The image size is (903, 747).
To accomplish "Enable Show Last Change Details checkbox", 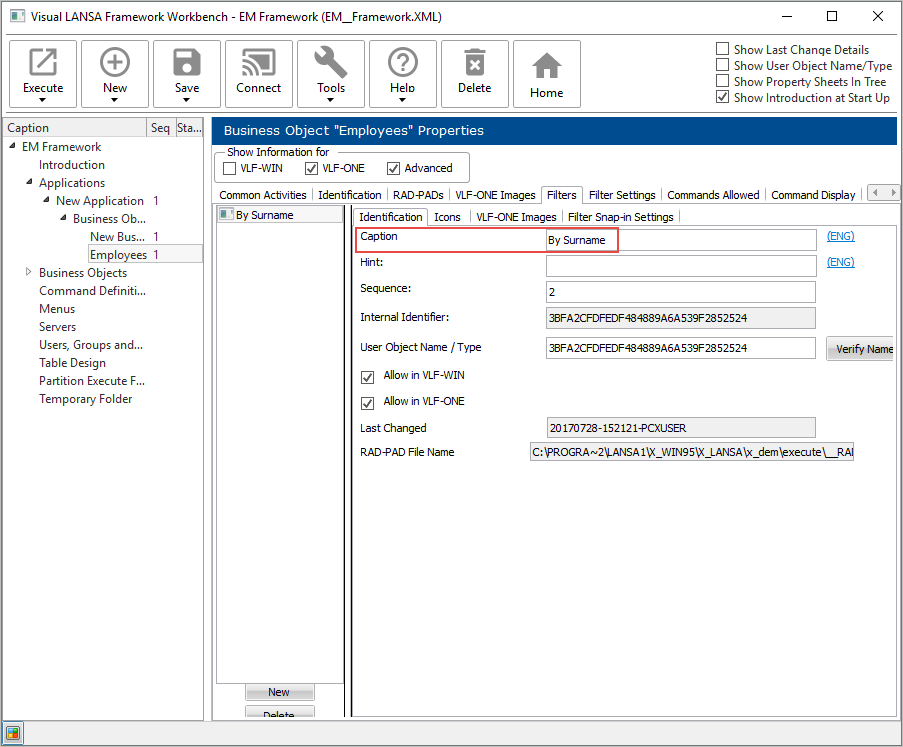I will point(723,49).
